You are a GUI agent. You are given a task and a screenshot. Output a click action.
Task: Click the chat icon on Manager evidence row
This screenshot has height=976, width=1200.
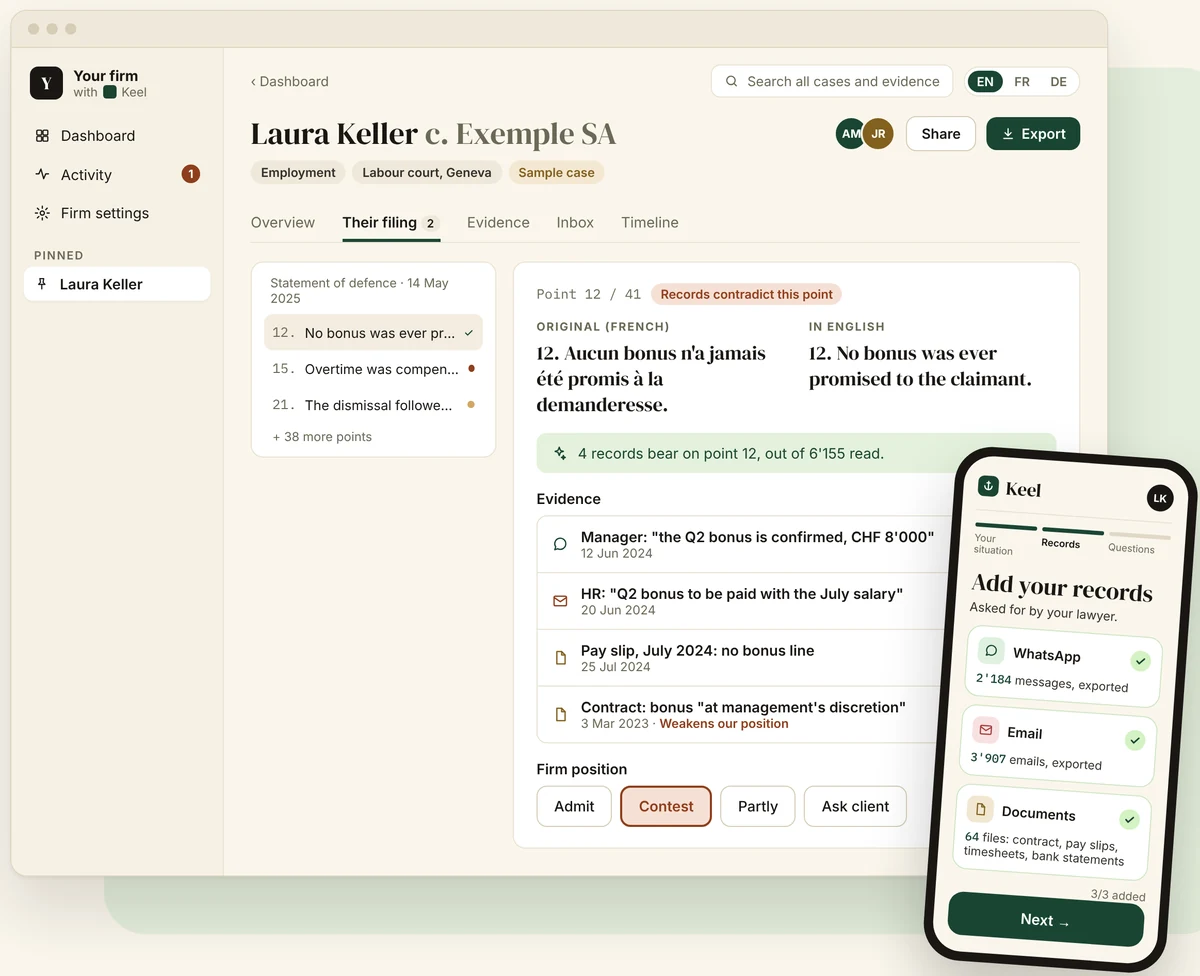pos(560,544)
